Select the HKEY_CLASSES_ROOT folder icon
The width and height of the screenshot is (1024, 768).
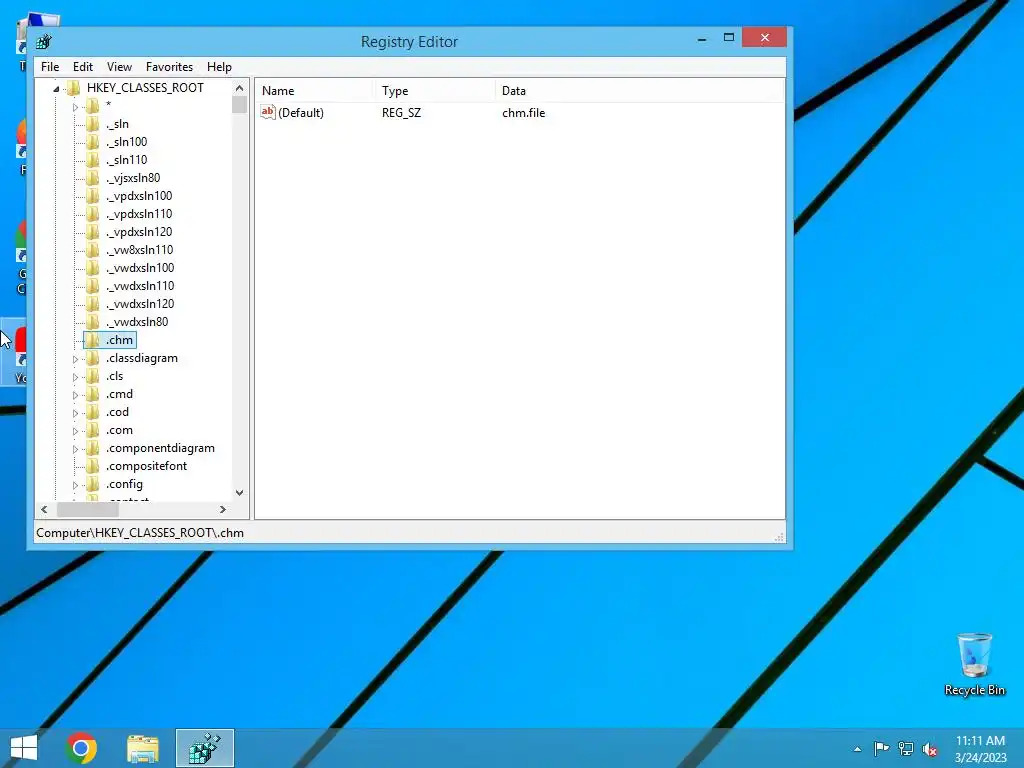pyautogui.click(x=74, y=88)
